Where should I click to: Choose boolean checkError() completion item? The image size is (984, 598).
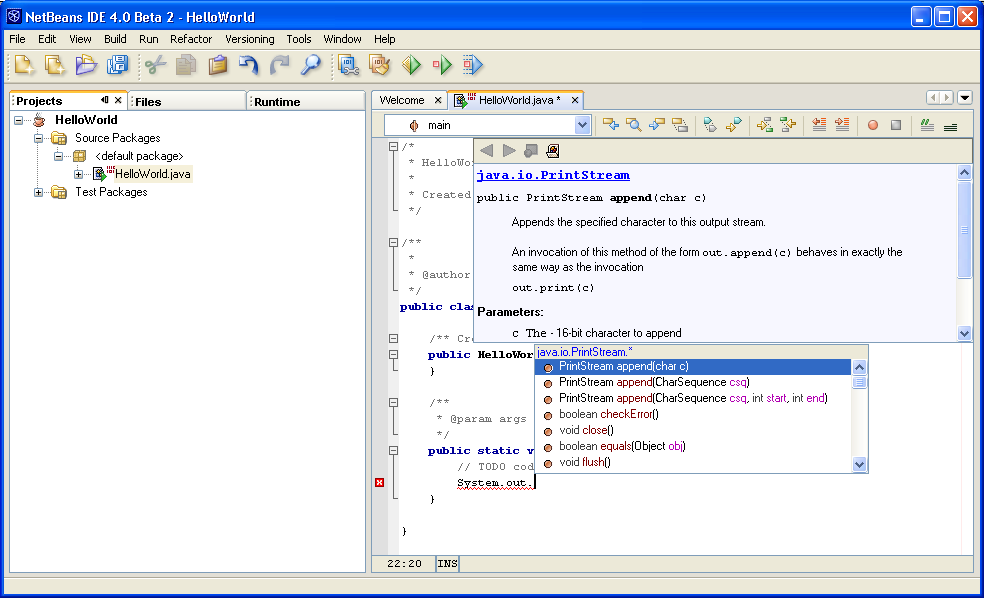(x=693, y=414)
